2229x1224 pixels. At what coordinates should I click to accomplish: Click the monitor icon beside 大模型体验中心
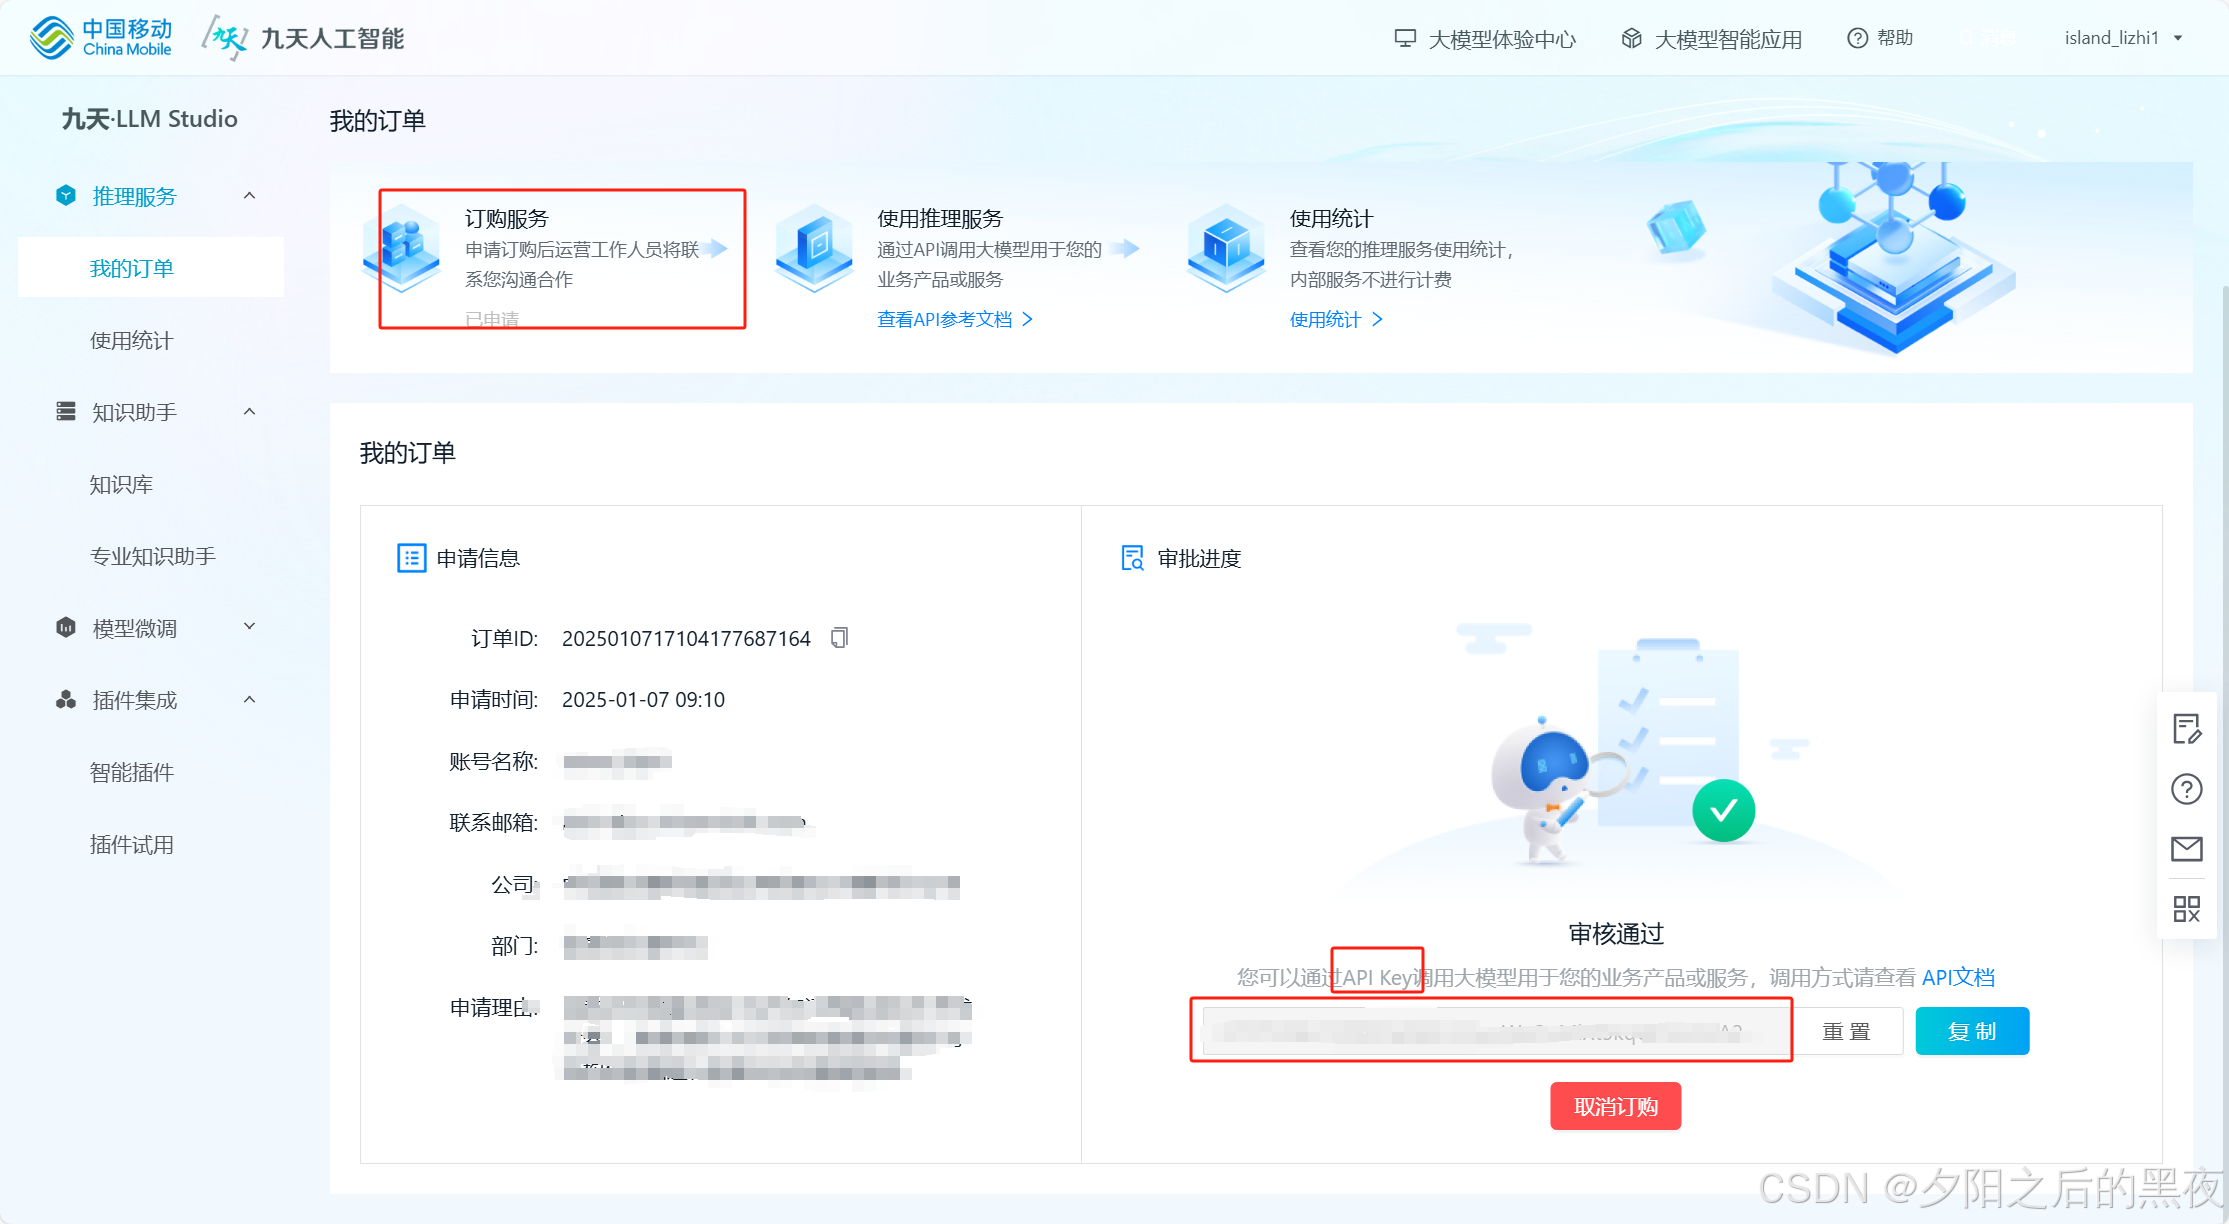[x=1405, y=38]
